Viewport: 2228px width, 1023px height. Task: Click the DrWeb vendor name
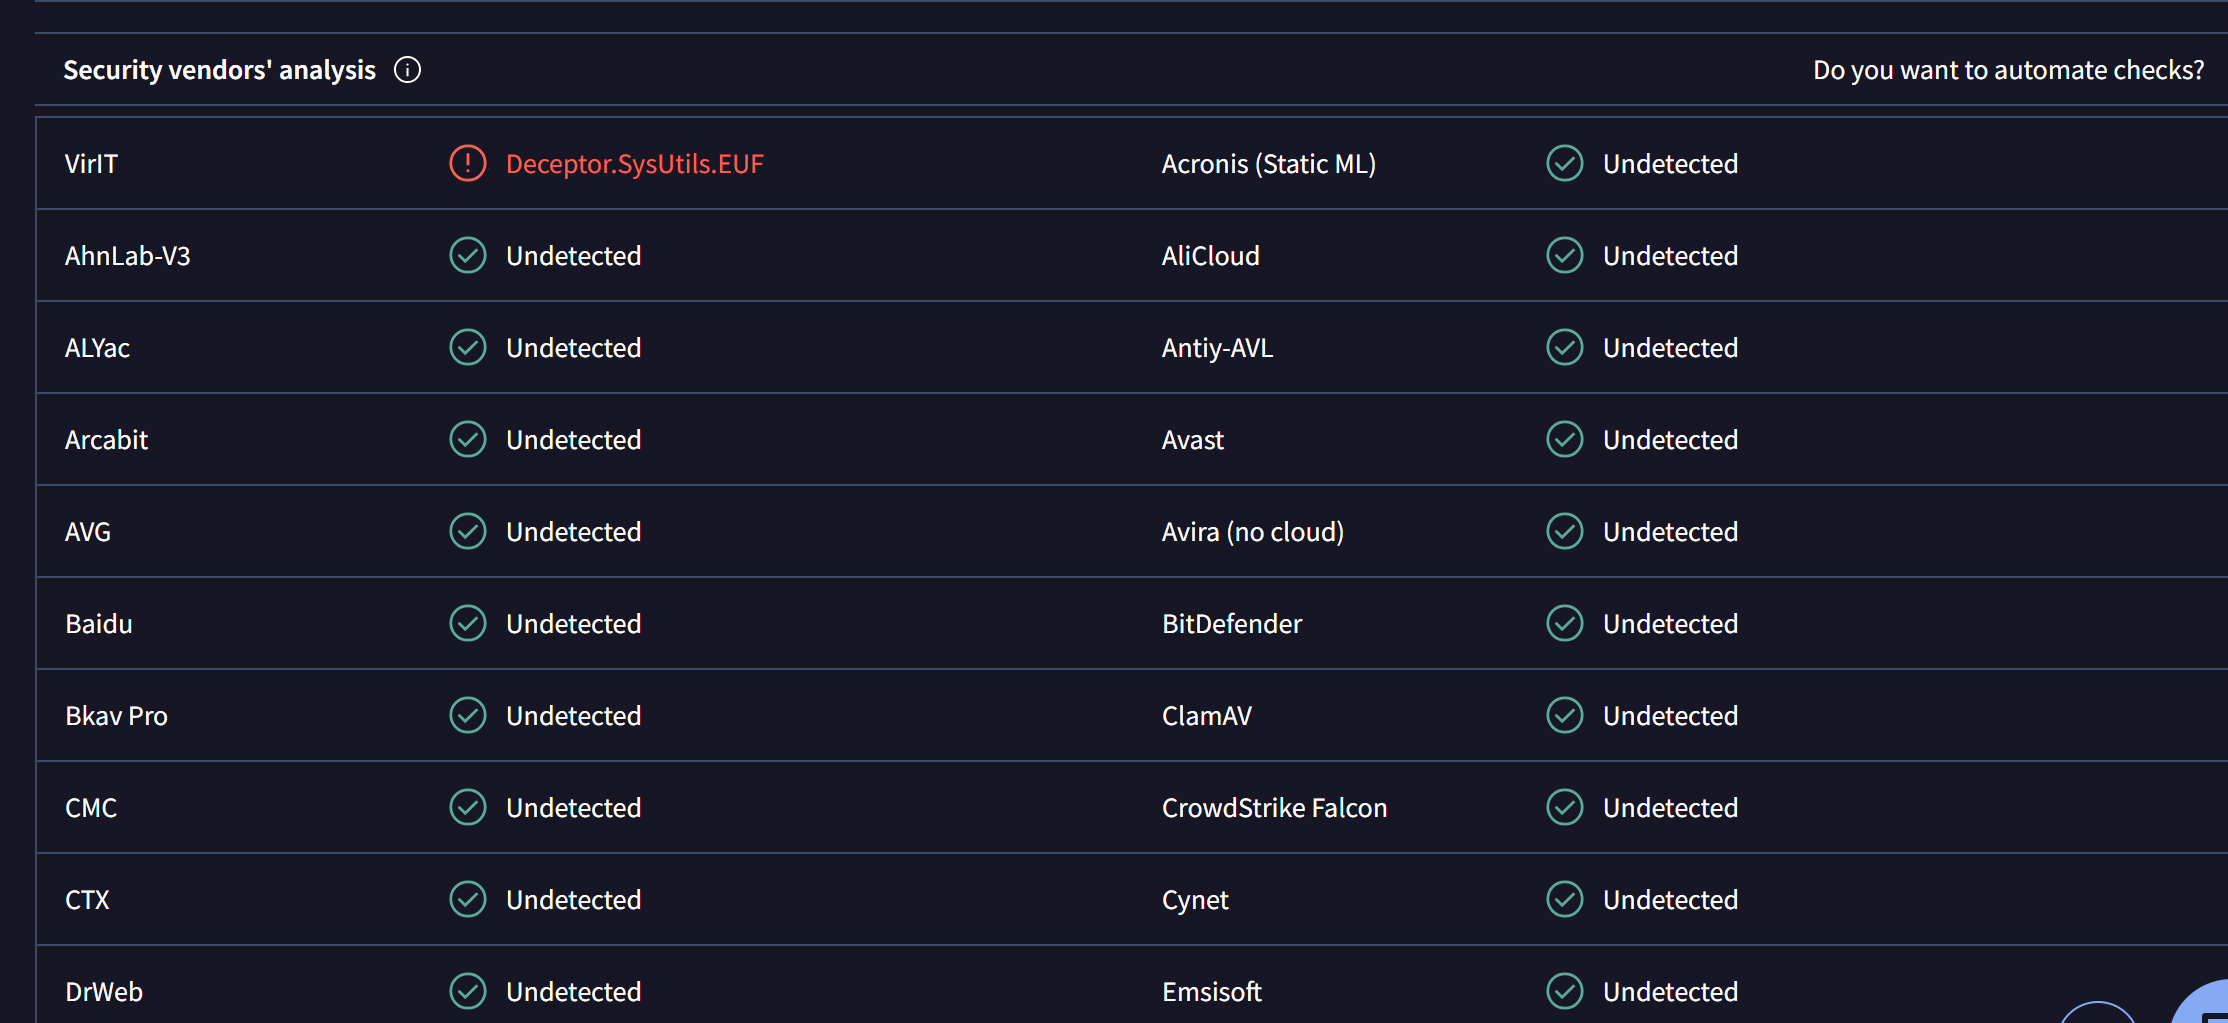104,992
